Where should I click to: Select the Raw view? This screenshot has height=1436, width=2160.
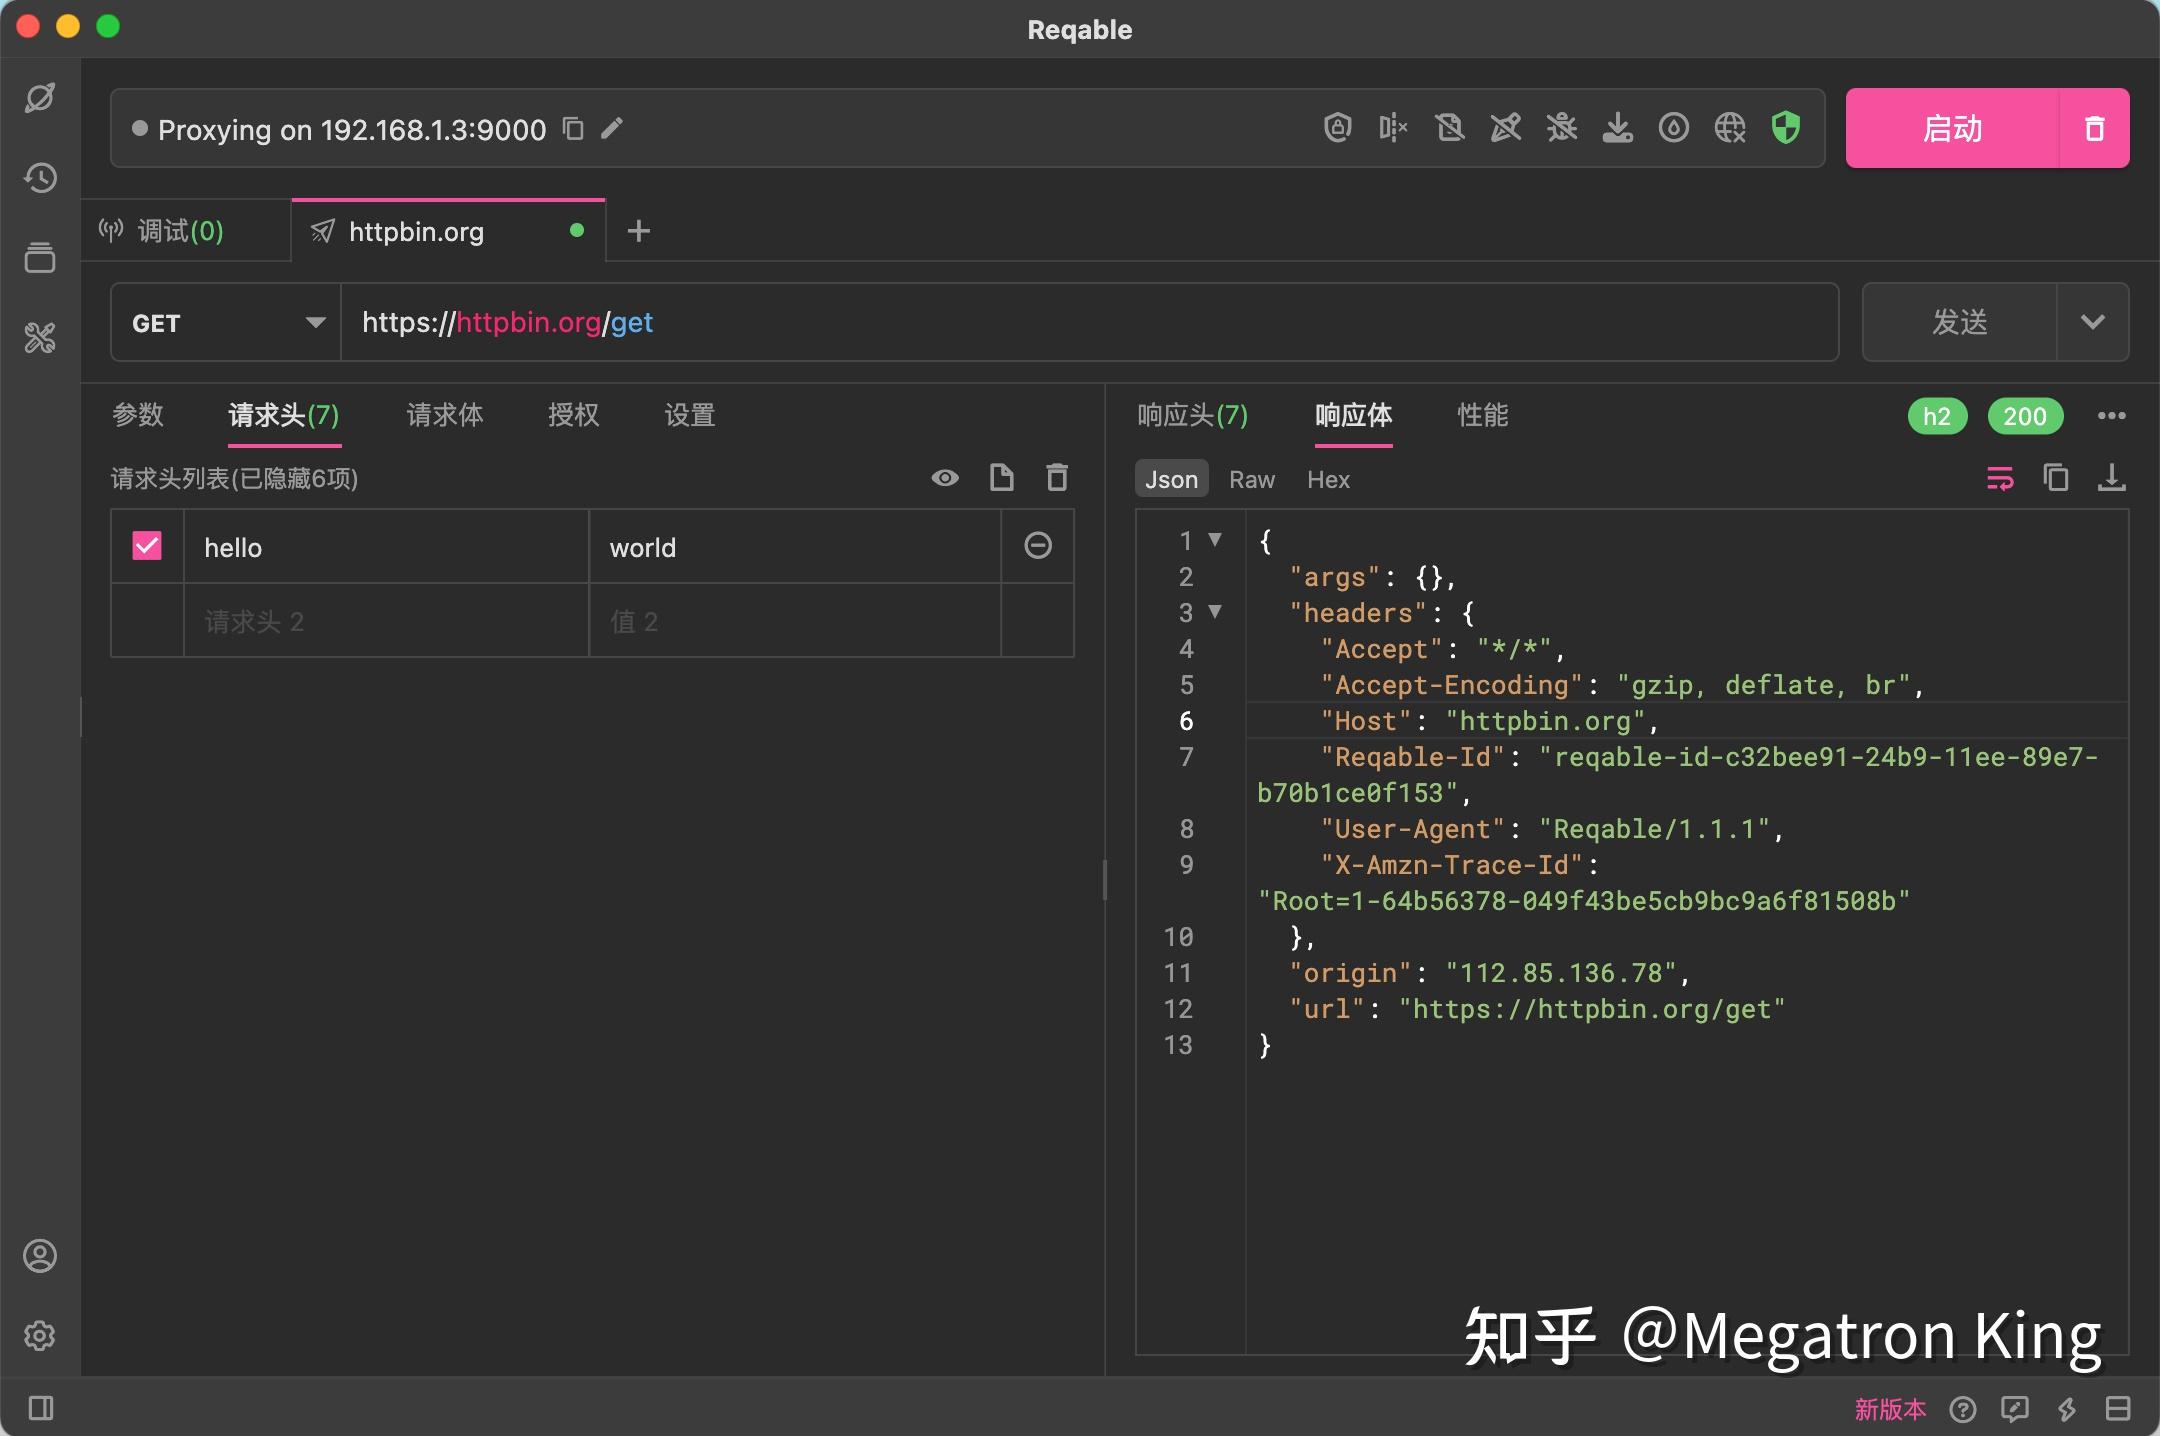[1252, 479]
